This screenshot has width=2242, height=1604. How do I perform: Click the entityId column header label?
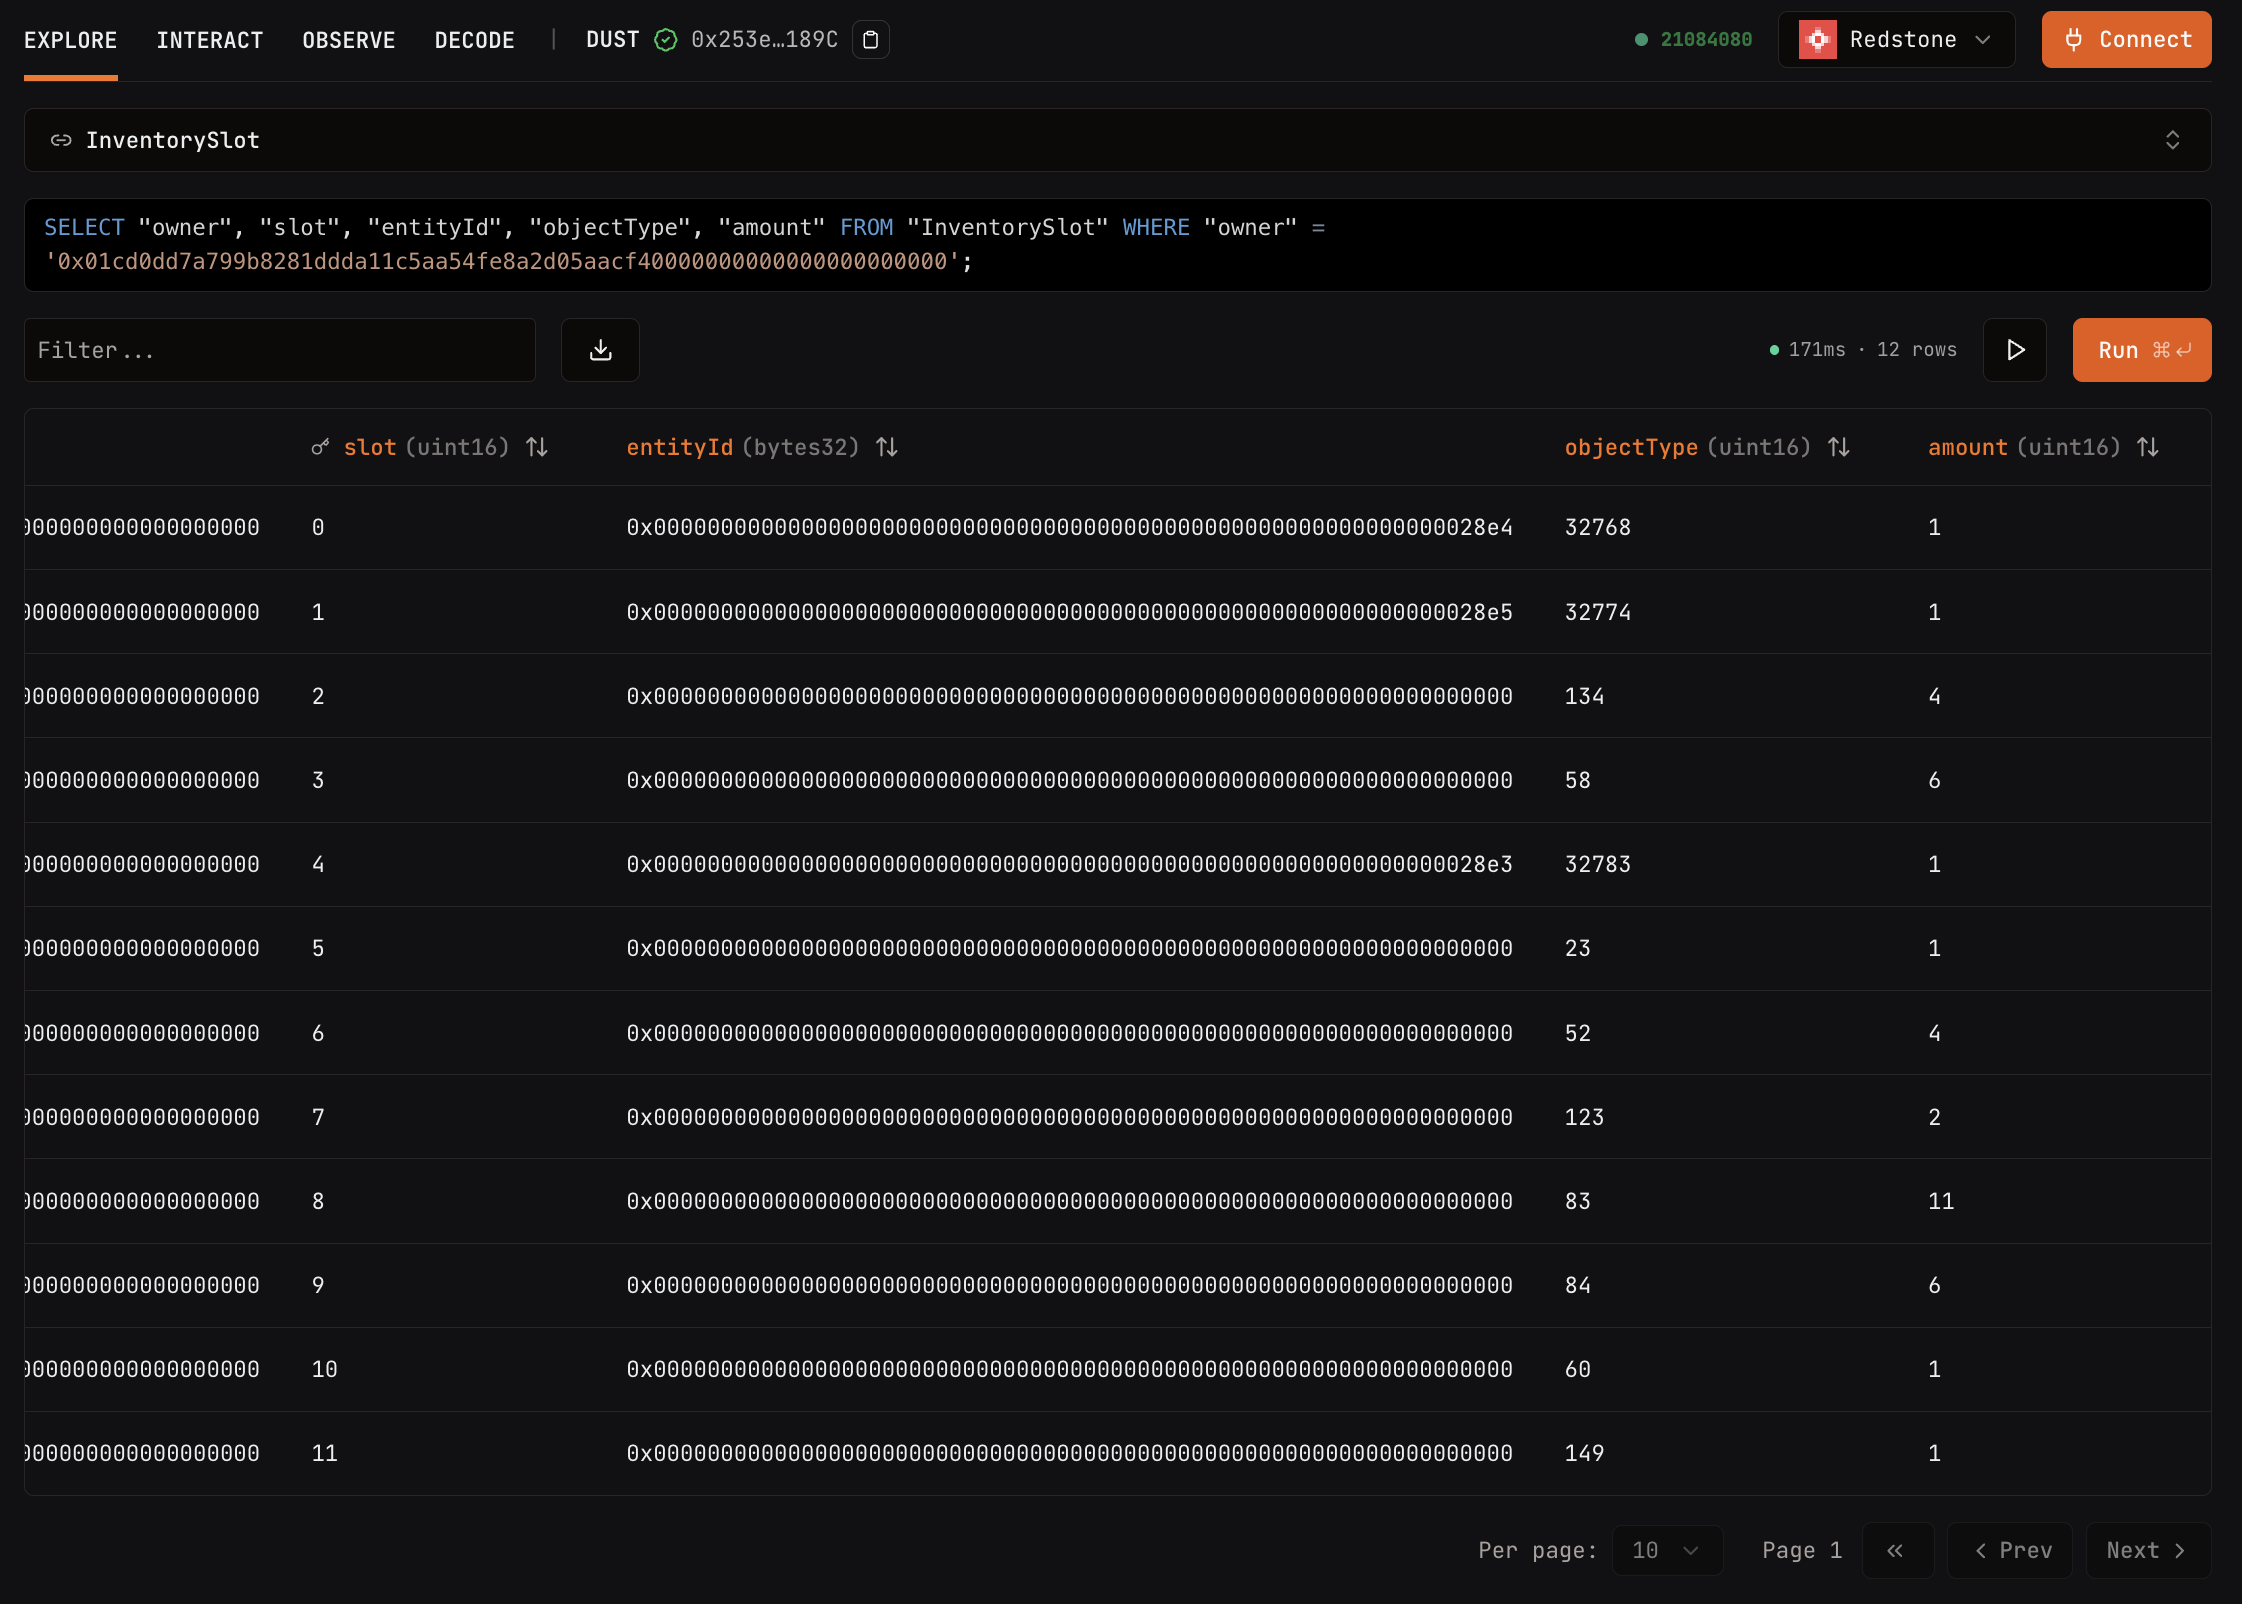pos(680,447)
